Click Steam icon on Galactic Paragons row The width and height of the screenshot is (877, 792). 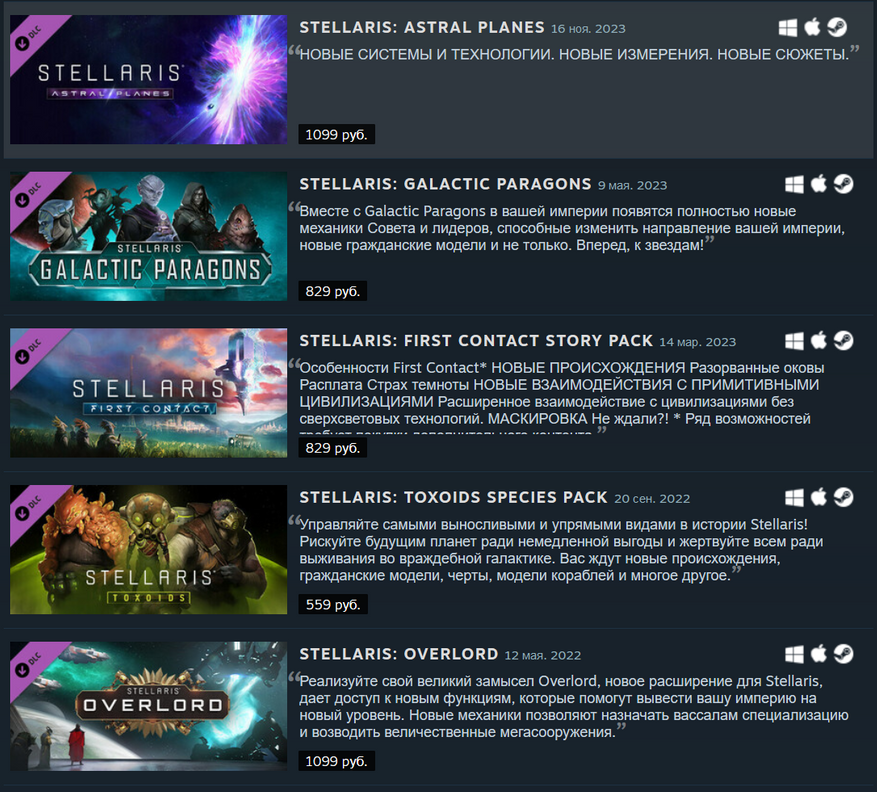[x=843, y=184]
